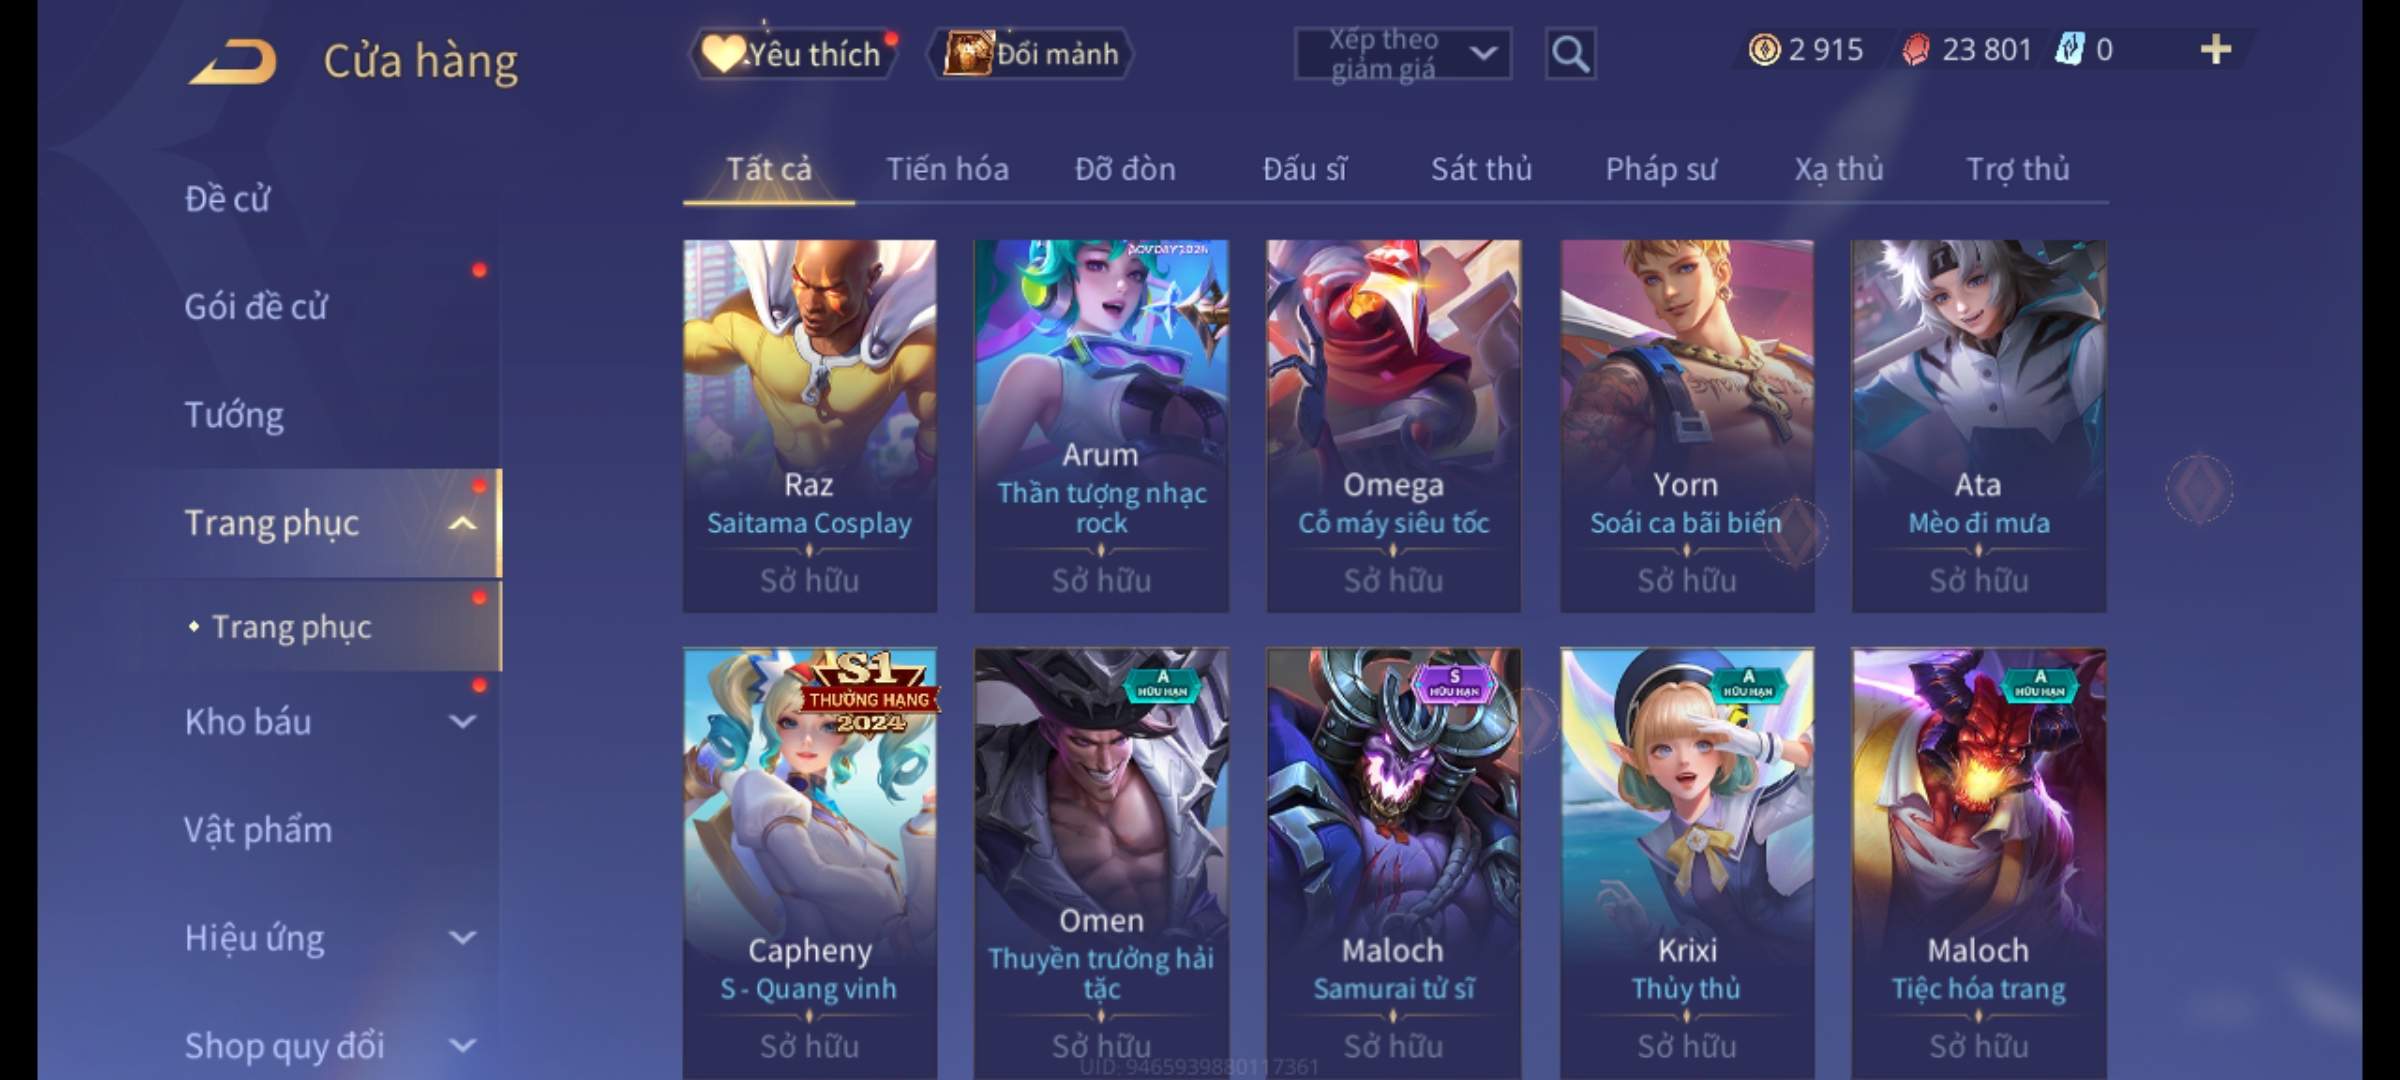Select the Raz Saitama Cosplay skin card

[x=810, y=425]
